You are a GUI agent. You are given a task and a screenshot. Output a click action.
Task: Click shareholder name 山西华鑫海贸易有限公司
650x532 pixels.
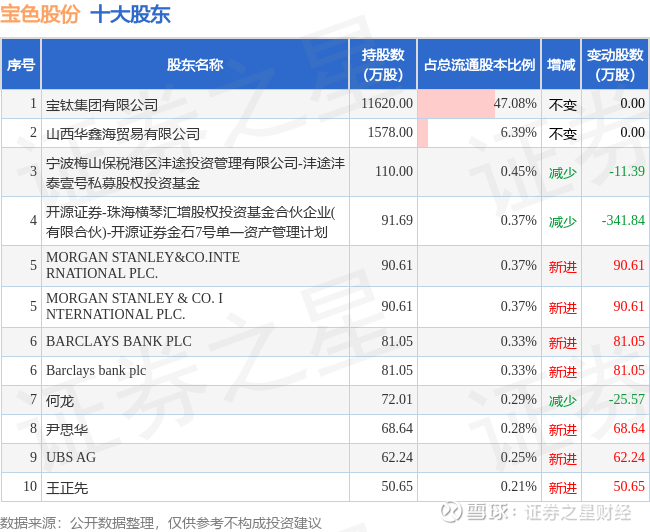coord(123,134)
